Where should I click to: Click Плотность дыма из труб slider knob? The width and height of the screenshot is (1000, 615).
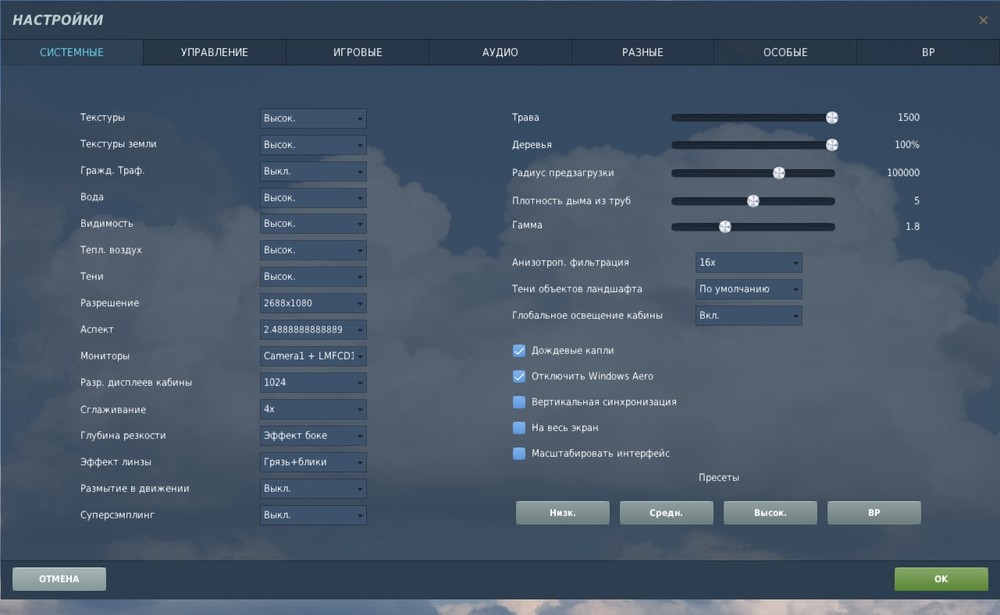point(753,201)
